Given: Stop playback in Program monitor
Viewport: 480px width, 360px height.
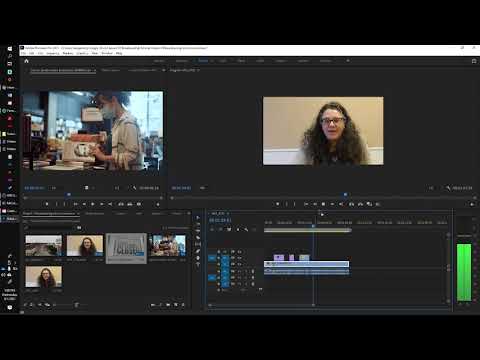Looking at the screenshot, I should pyautogui.click(x=323, y=204).
